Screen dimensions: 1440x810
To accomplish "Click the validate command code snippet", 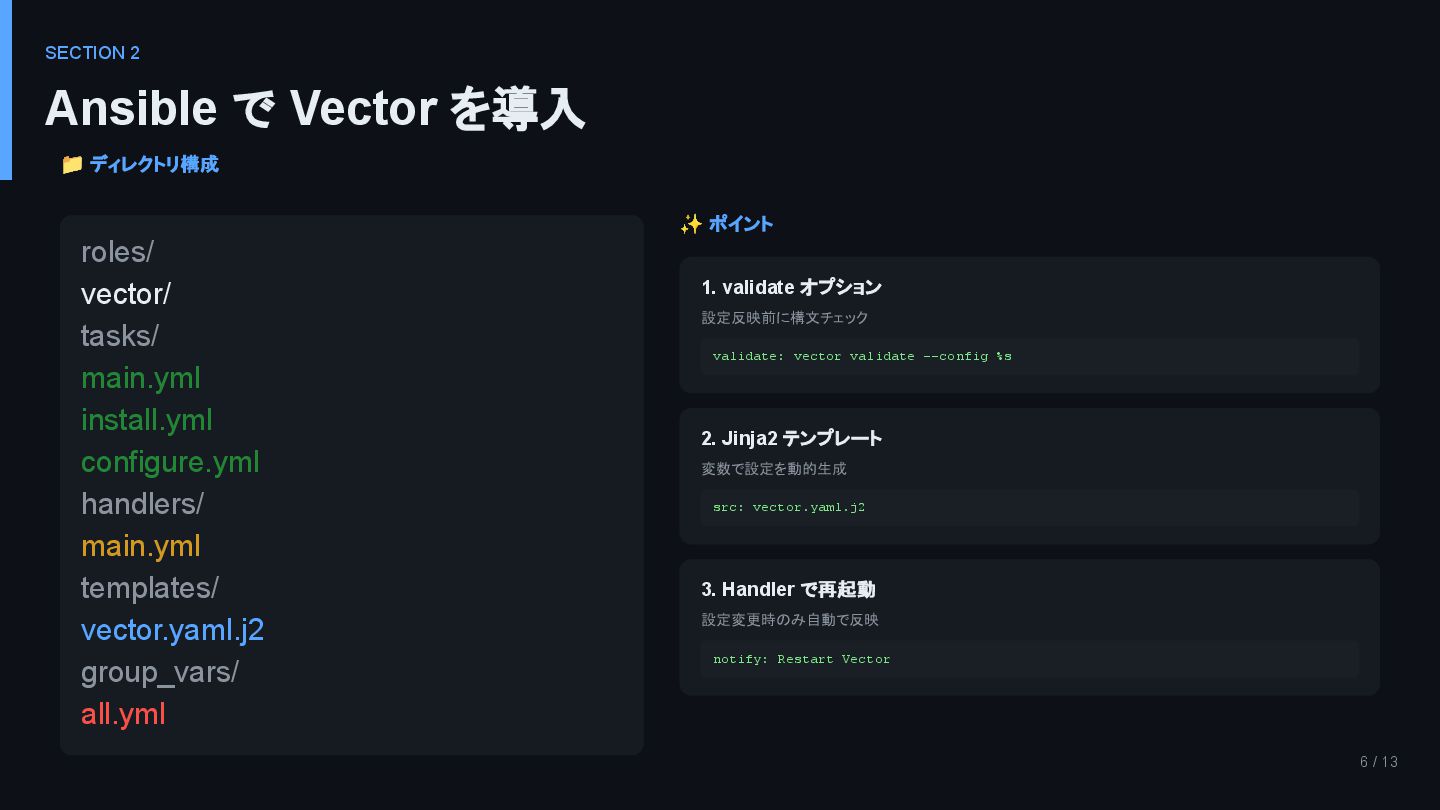I will [x=862, y=356].
